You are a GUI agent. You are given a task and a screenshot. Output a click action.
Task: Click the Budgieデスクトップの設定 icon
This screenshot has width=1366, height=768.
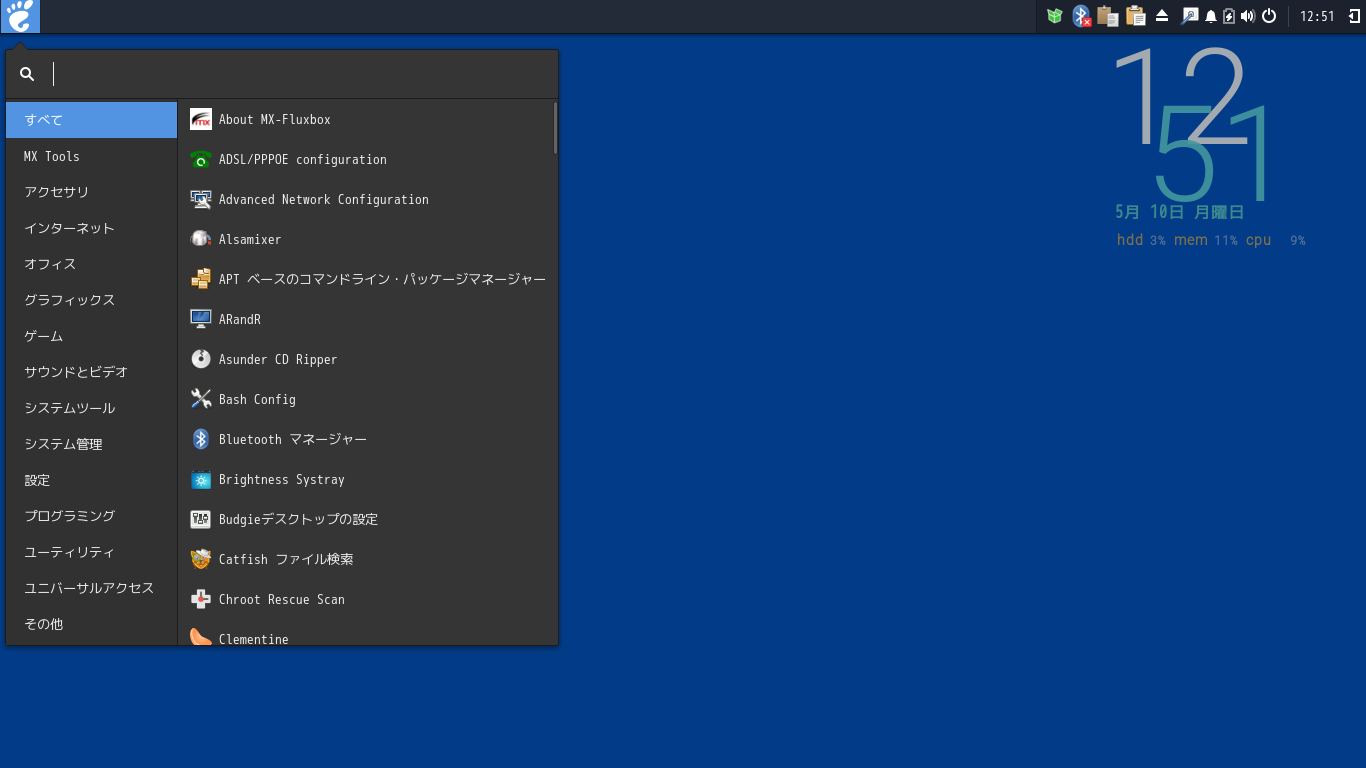(x=201, y=519)
